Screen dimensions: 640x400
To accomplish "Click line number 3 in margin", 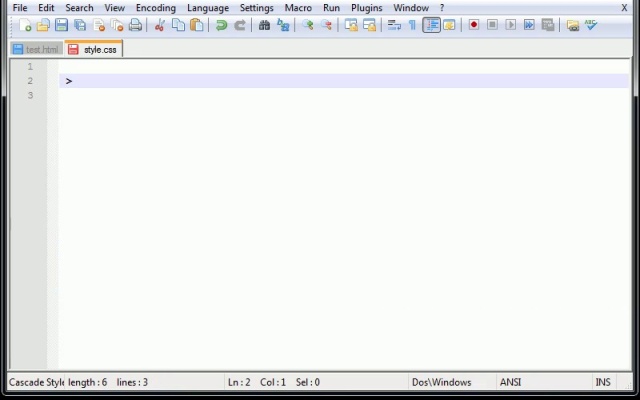I will click(30, 95).
